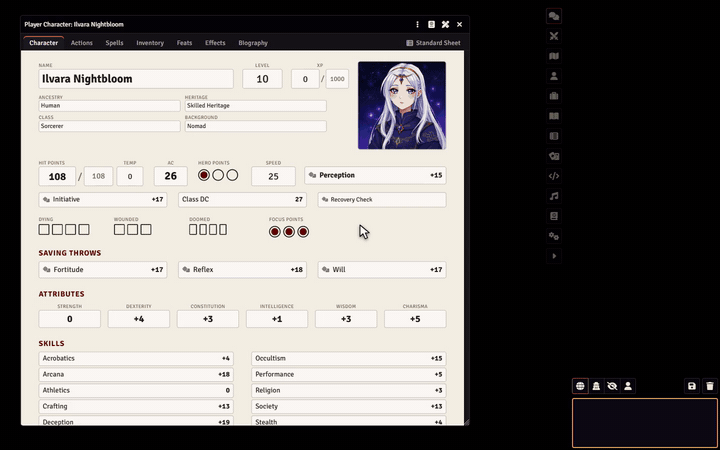Expand the collapsed sidebar with the arrow
Image resolution: width=720 pixels, height=450 pixels.
click(554, 256)
